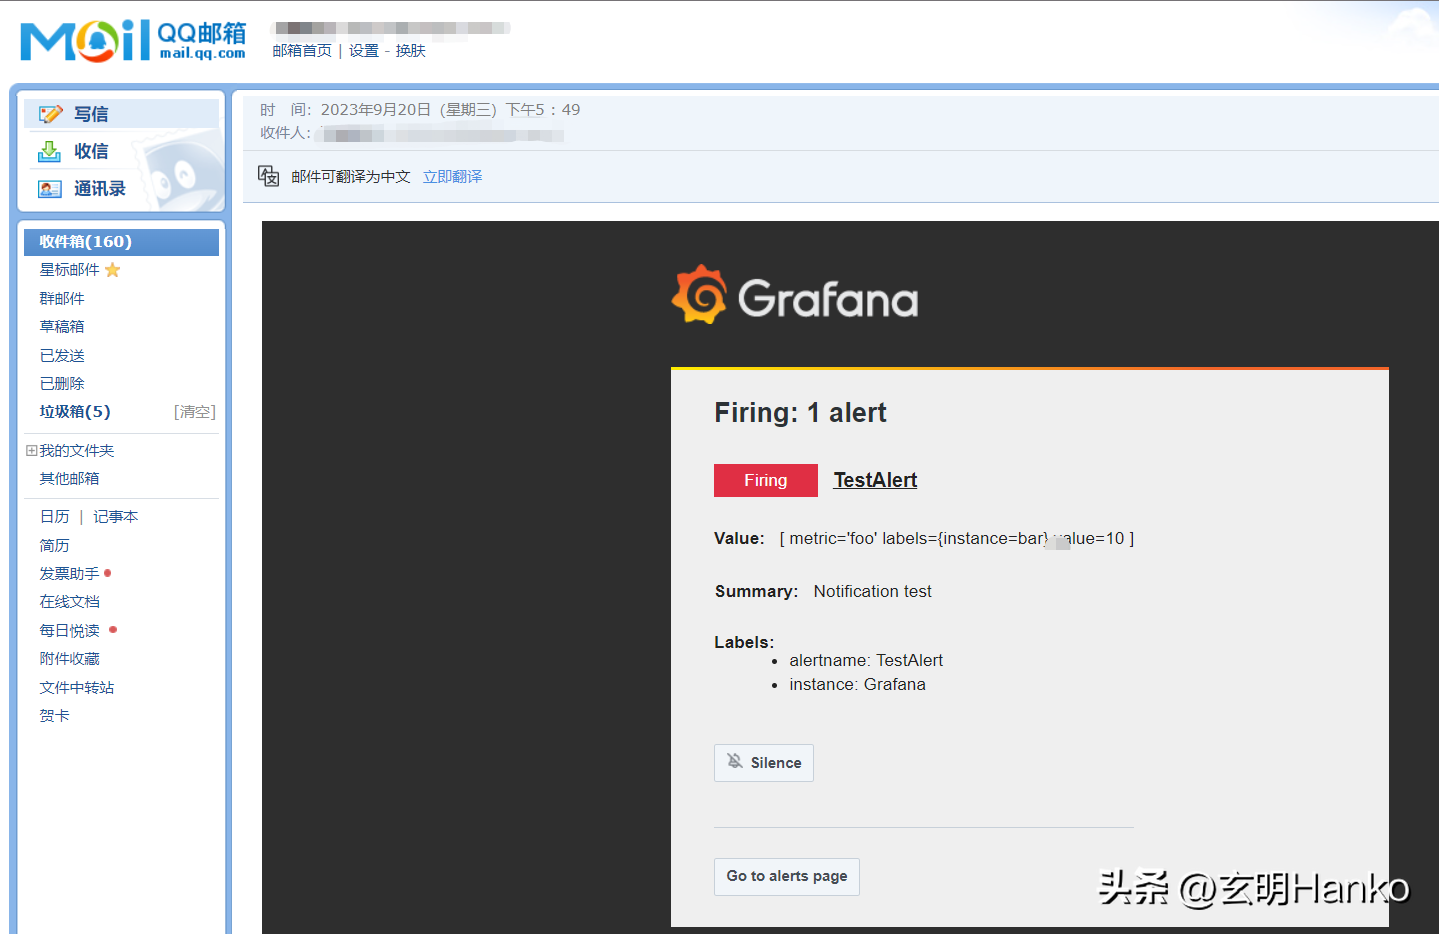This screenshot has width=1439, height=934.
Task: Click the email timestamp 2023年9月20日
Action: pyautogui.click(x=450, y=110)
